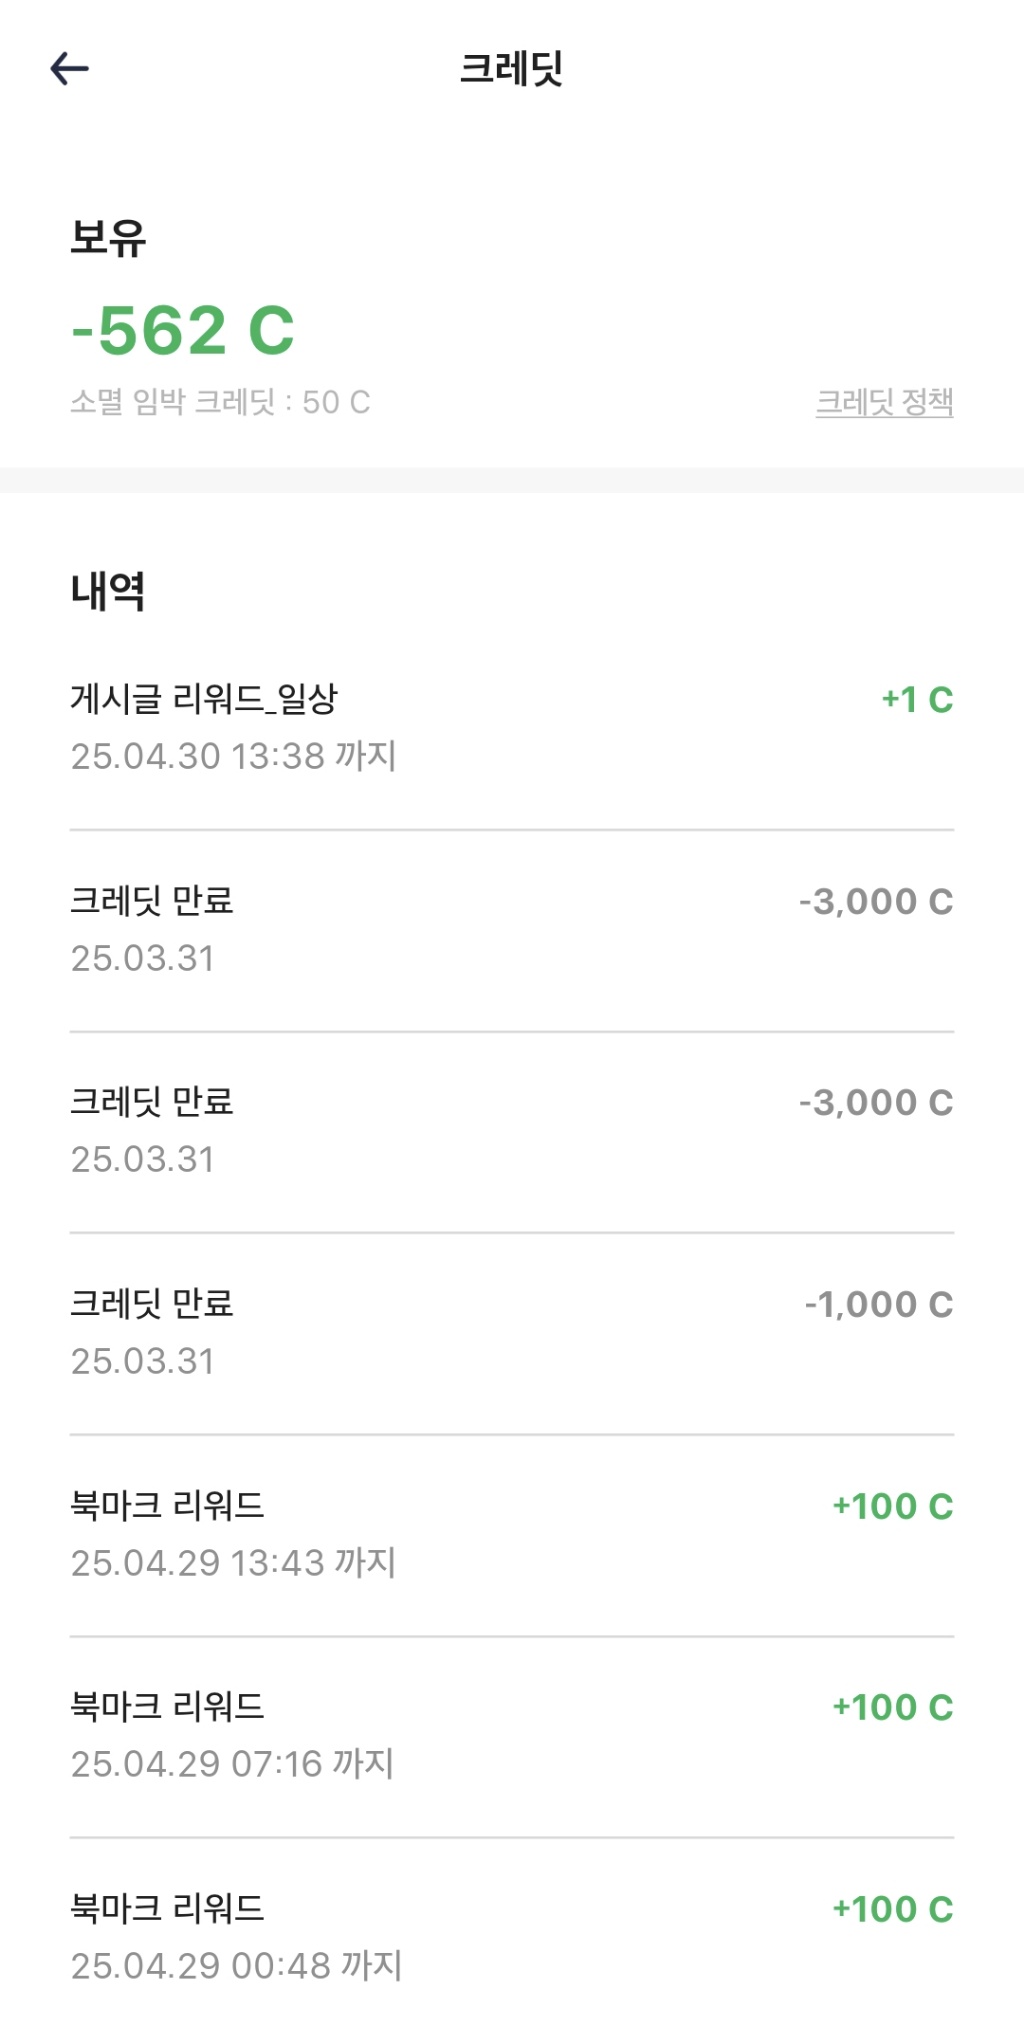Open the 크레딧 정책 link
This screenshot has height=2025, width=1024.
click(884, 402)
